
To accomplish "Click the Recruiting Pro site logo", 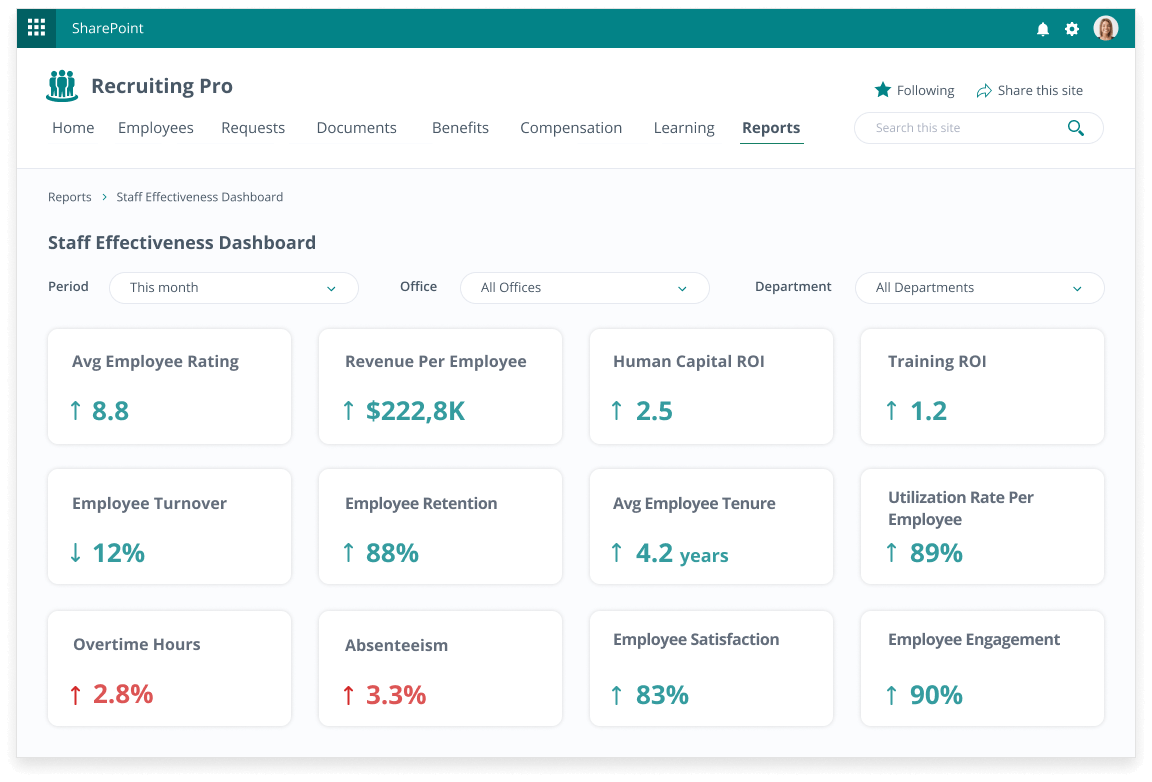I will click(62, 86).
